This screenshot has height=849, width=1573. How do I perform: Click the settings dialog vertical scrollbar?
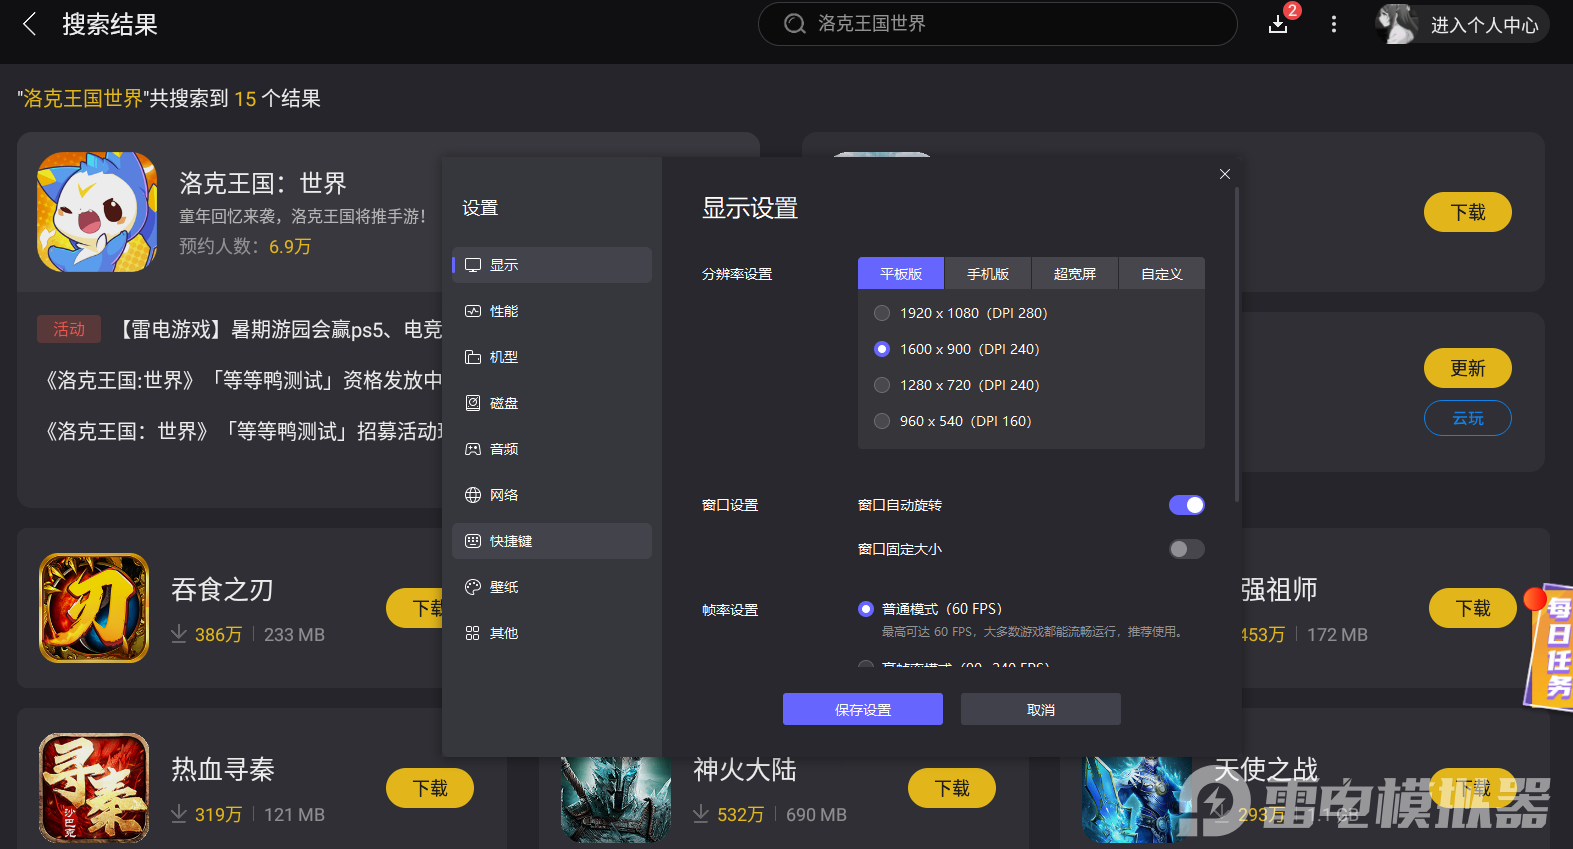pos(1237,345)
